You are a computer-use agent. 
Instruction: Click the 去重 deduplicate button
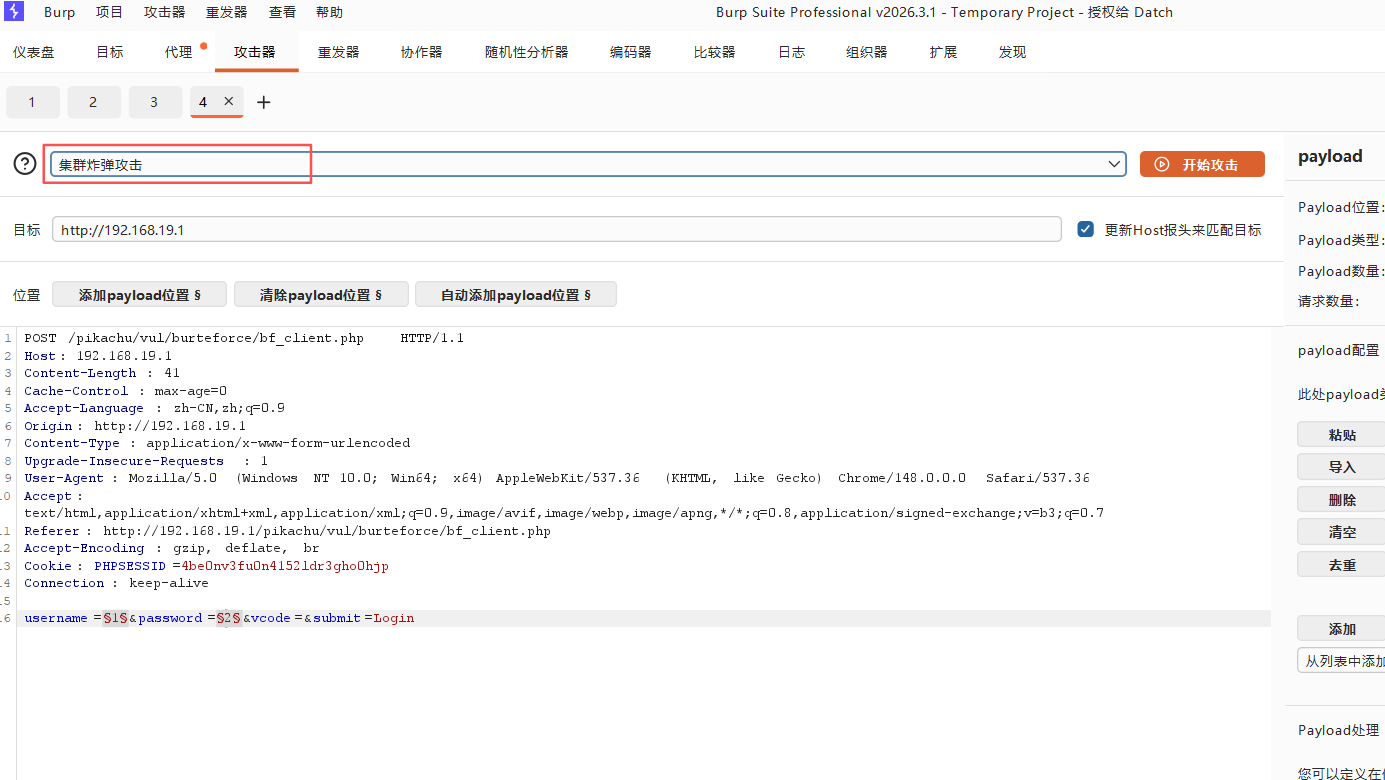(1341, 564)
